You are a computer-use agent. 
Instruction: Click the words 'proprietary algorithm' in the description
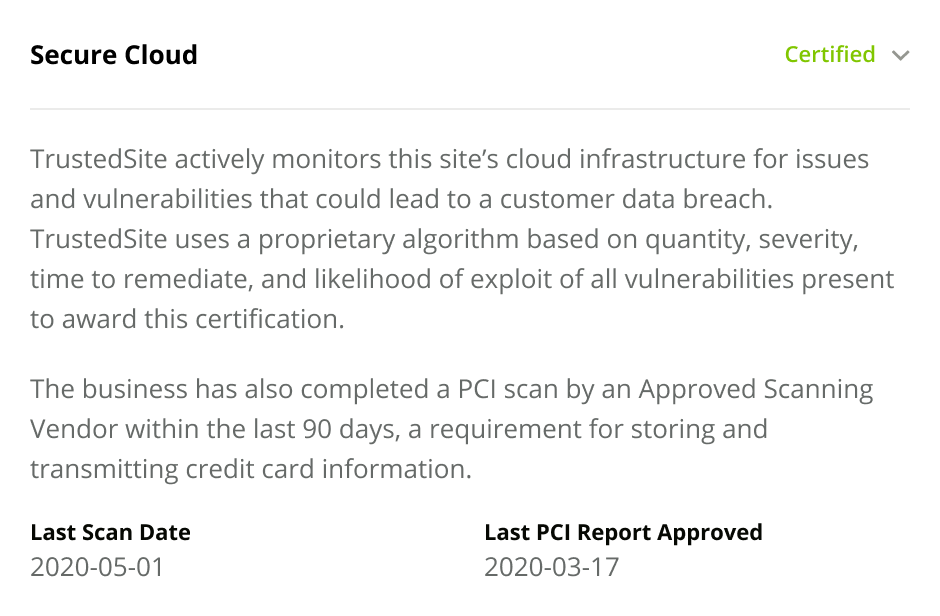pyautogui.click(x=388, y=240)
